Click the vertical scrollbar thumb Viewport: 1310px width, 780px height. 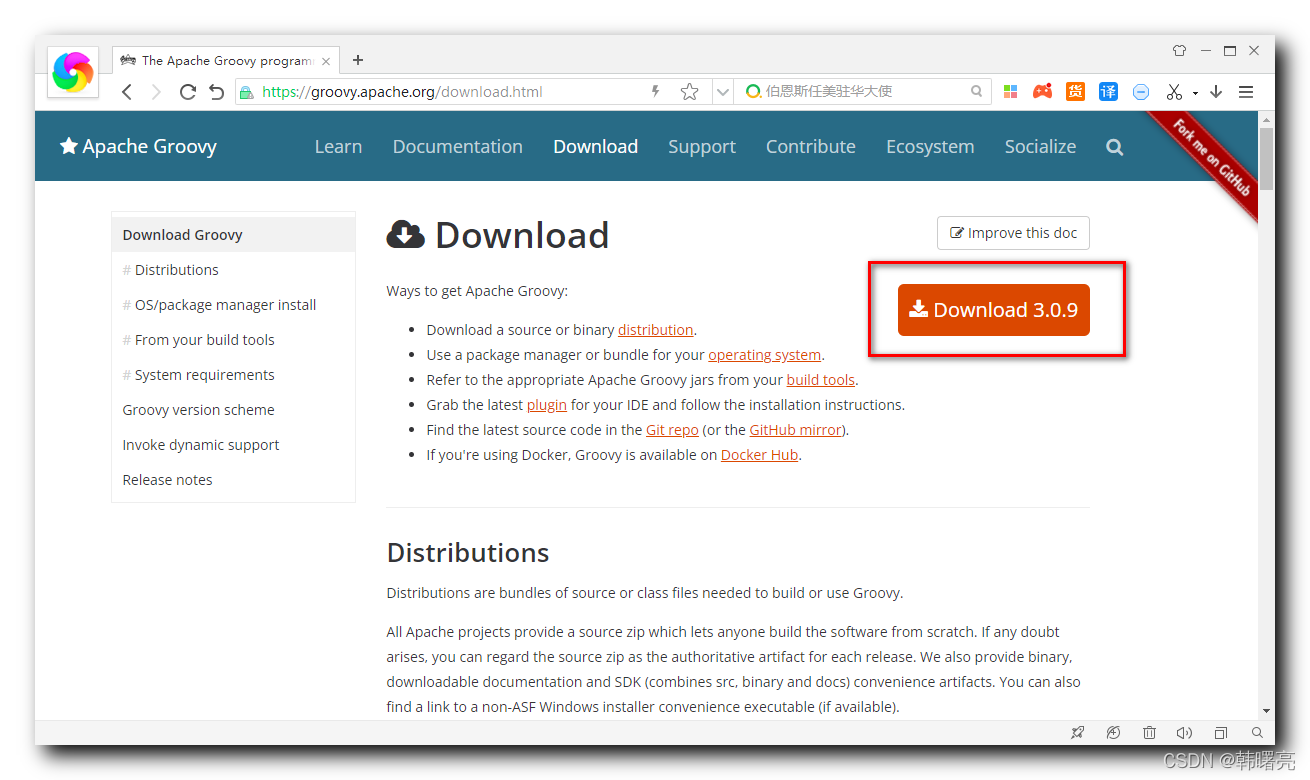coord(1266,157)
